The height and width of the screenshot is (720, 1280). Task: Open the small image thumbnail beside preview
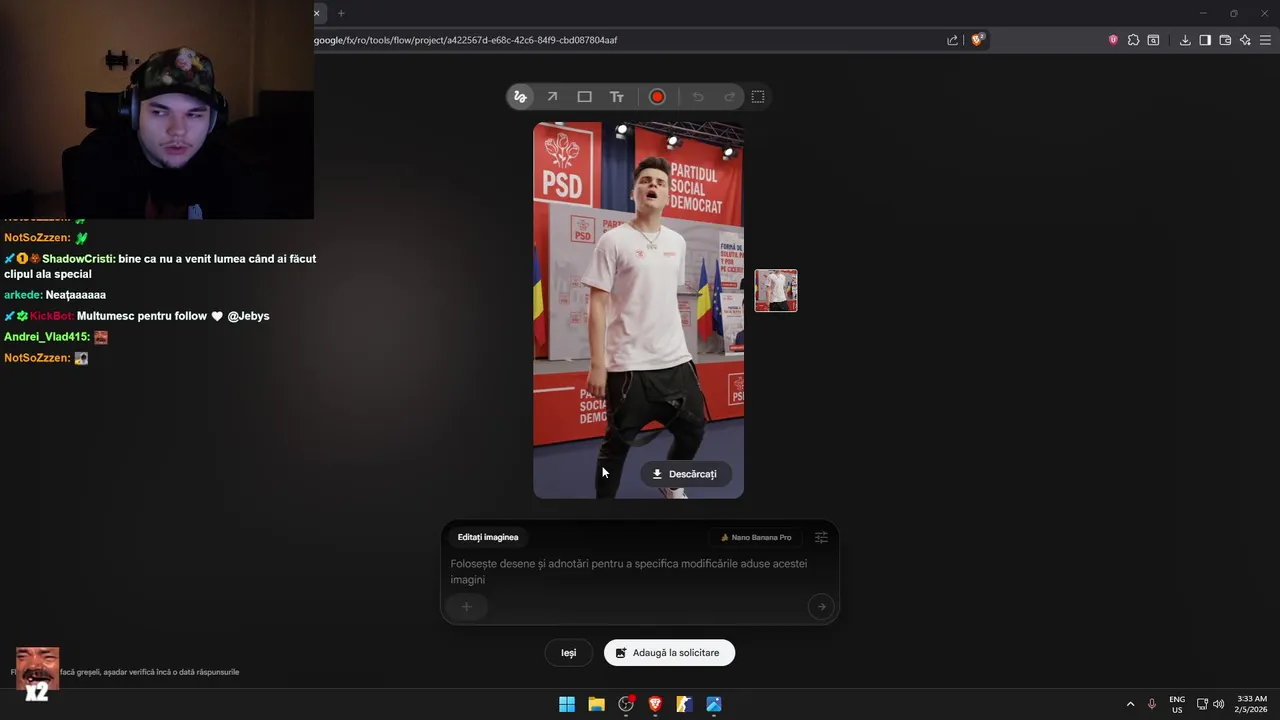click(776, 291)
